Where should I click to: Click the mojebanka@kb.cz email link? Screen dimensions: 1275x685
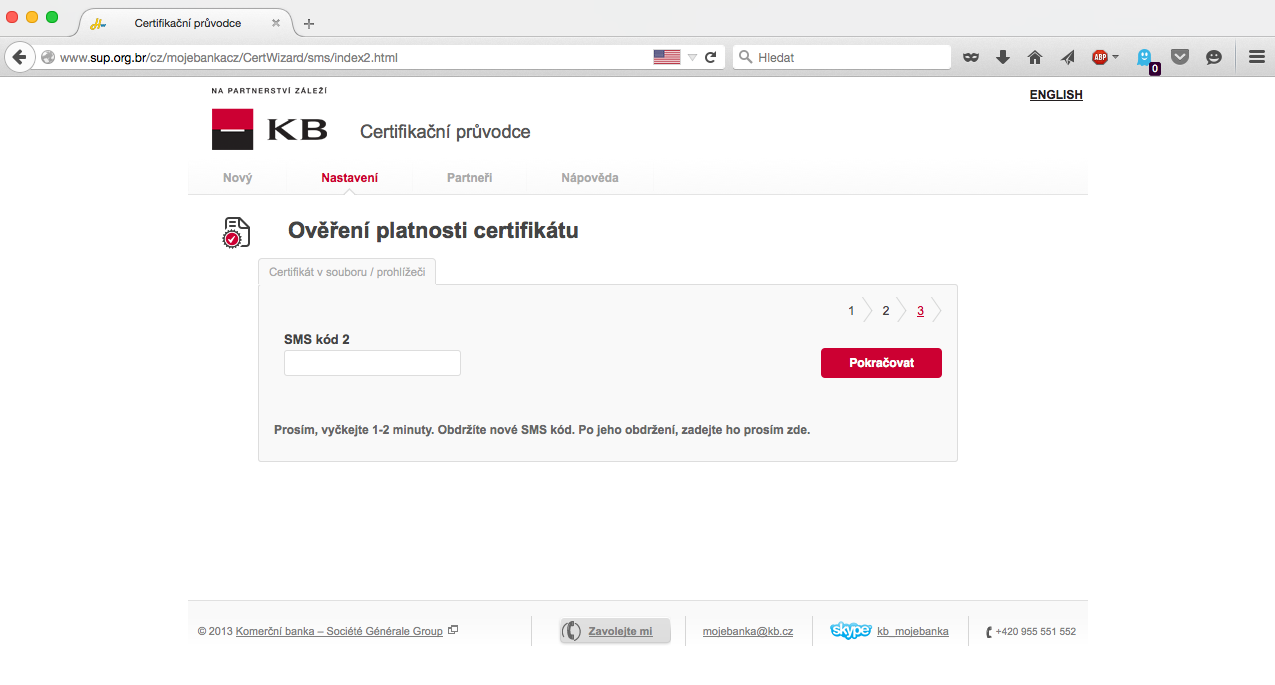point(748,631)
